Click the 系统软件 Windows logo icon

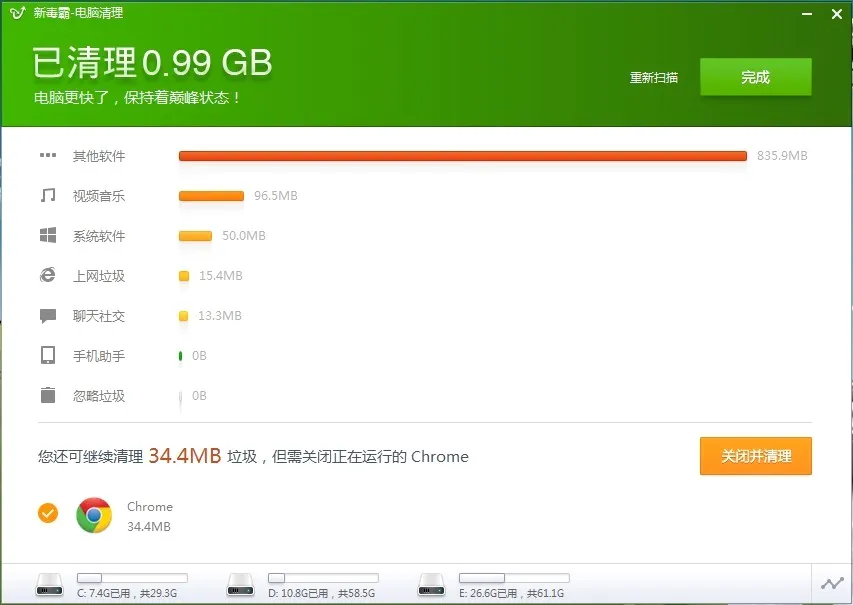click(x=48, y=236)
